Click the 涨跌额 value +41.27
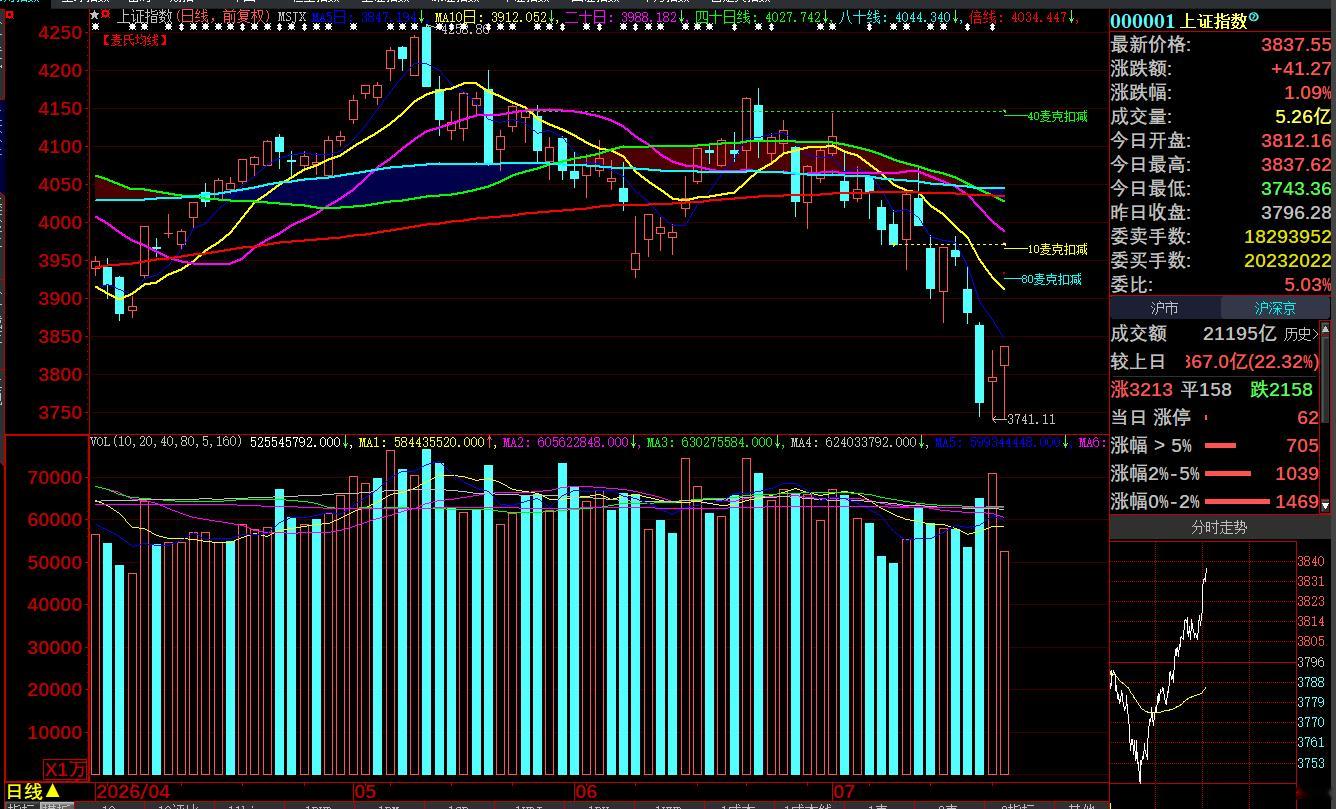The width and height of the screenshot is (1336, 809). (x=1301, y=69)
